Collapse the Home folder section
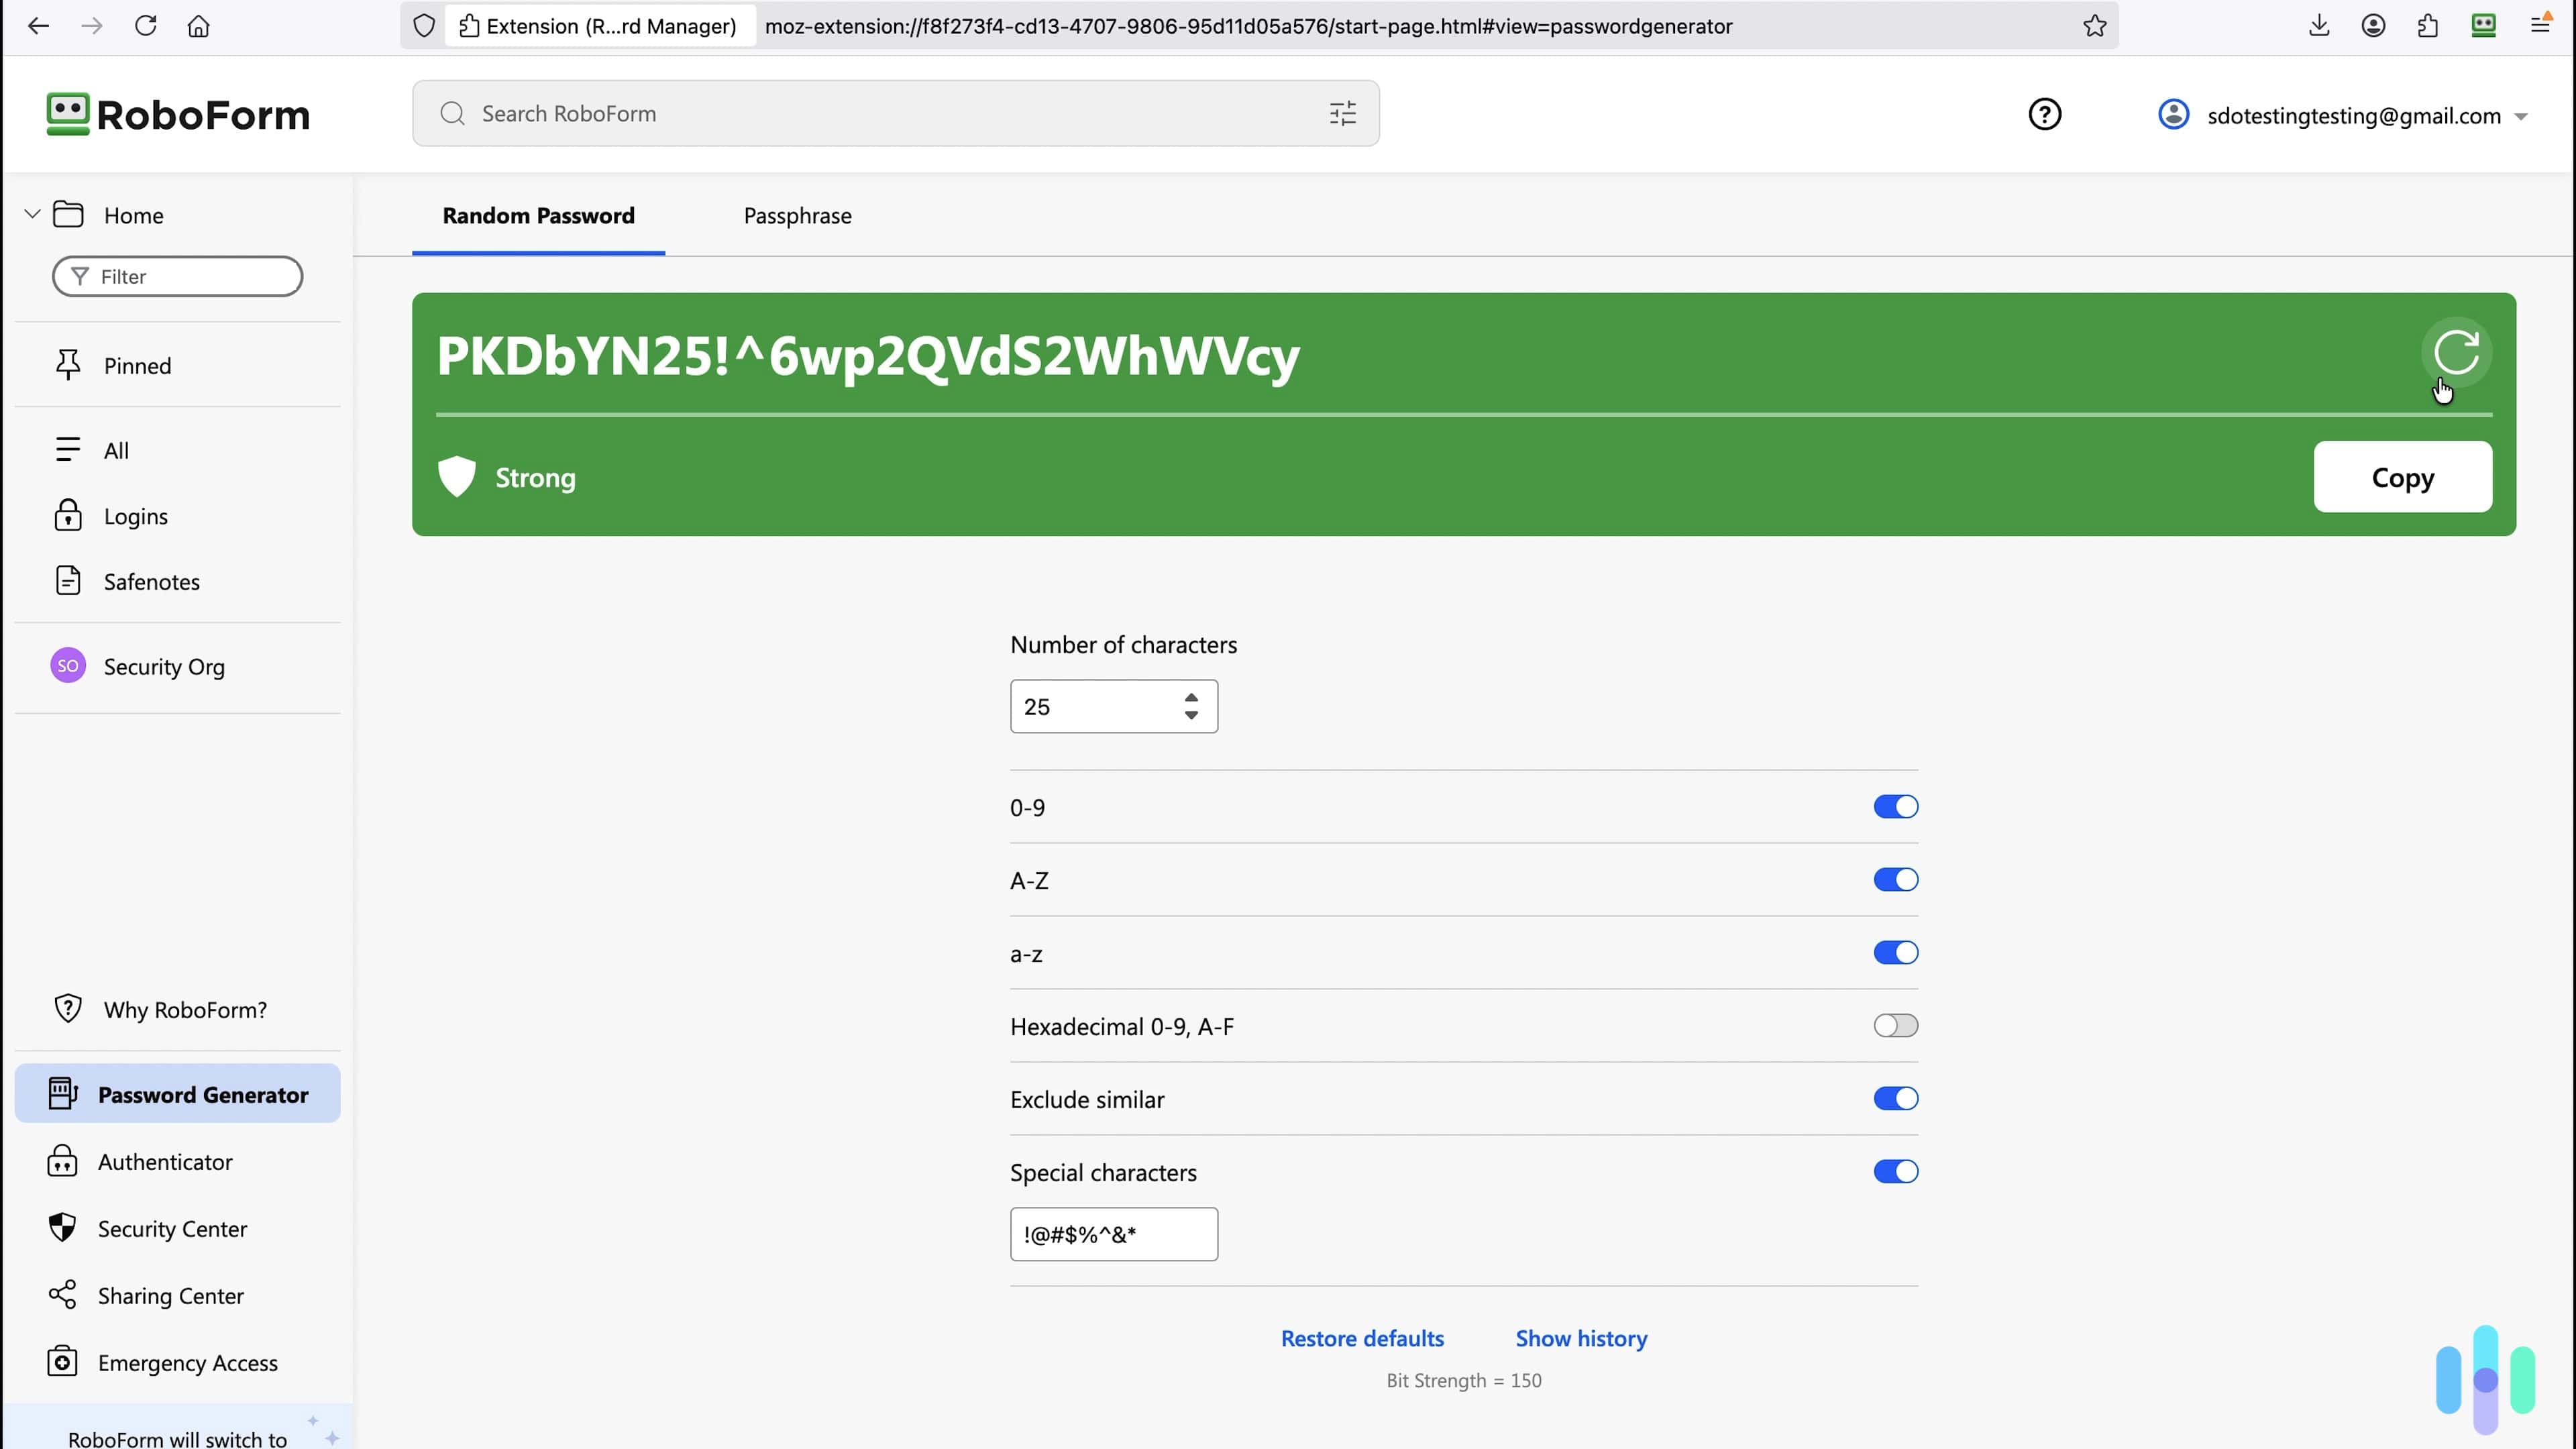2576x1449 pixels. coord(32,213)
